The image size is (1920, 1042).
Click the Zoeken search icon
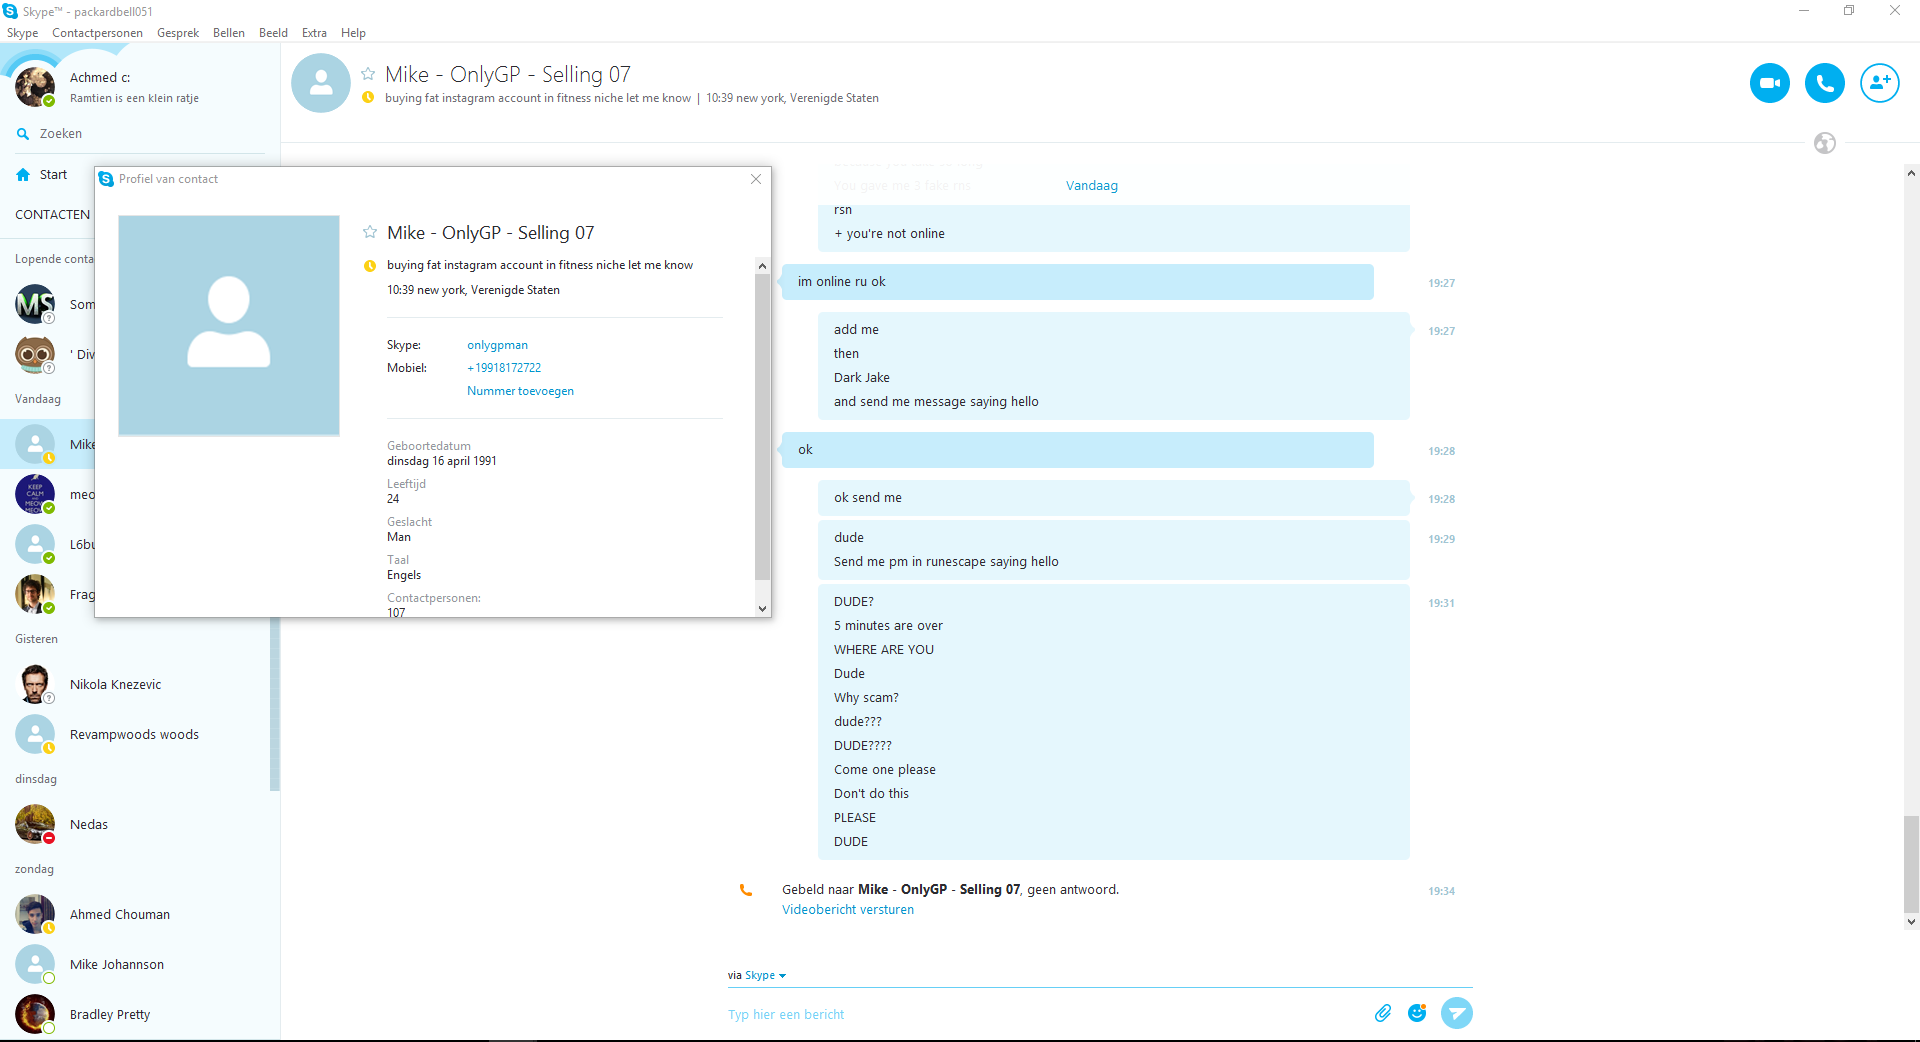(23, 134)
